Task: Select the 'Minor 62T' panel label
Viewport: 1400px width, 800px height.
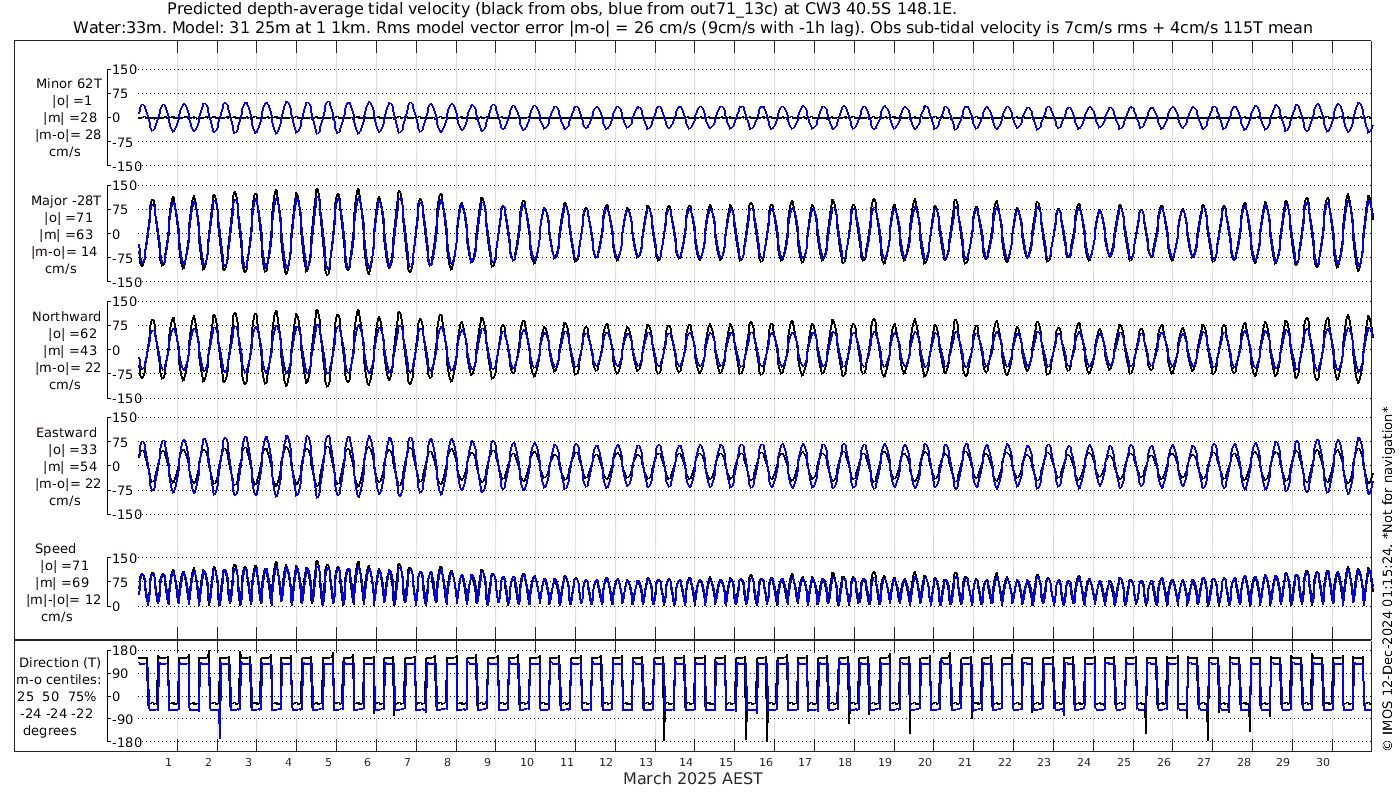Action: point(68,84)
